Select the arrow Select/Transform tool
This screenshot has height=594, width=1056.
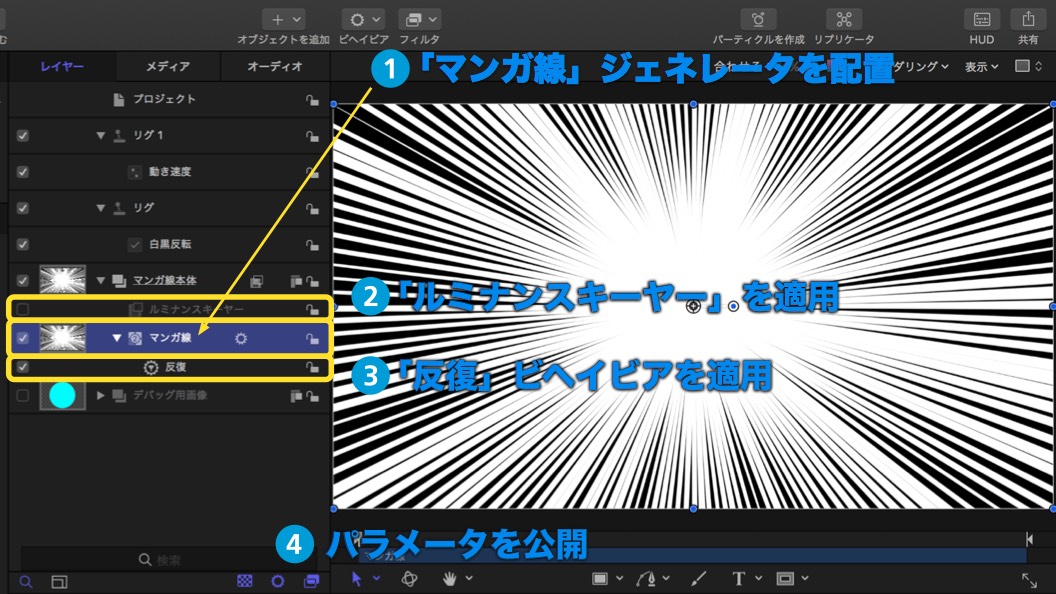(357, 579)
